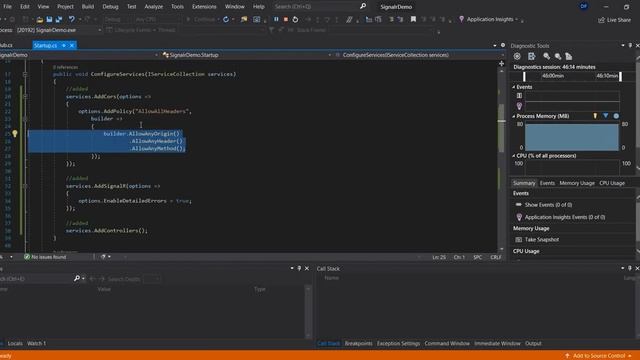The width and height of the screenshot is (640, 360).
Task: Open the SignalrDemo.Startup class dropdown
Action: pyautogui.click(x=247, y=55)
